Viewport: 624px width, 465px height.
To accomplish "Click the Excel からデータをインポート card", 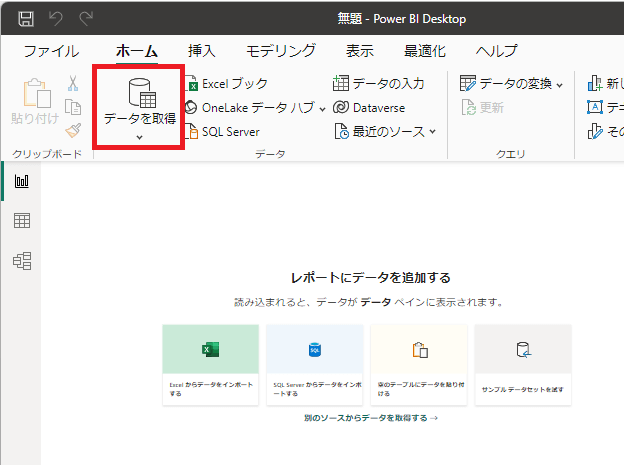I will pyautogui.click(x=211, y=365).
